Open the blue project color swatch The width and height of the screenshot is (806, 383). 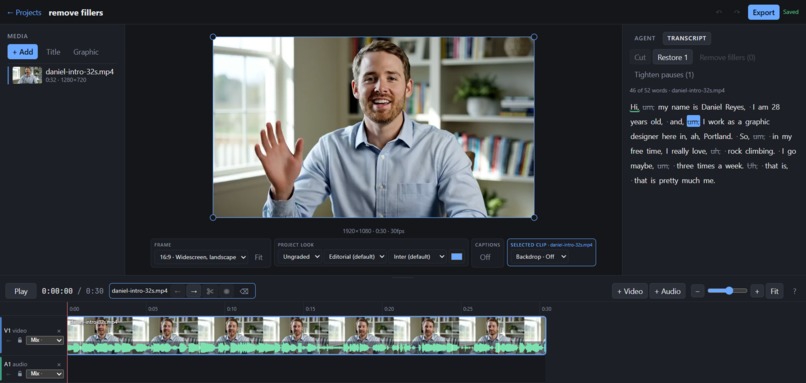click(x=456, y=257)
